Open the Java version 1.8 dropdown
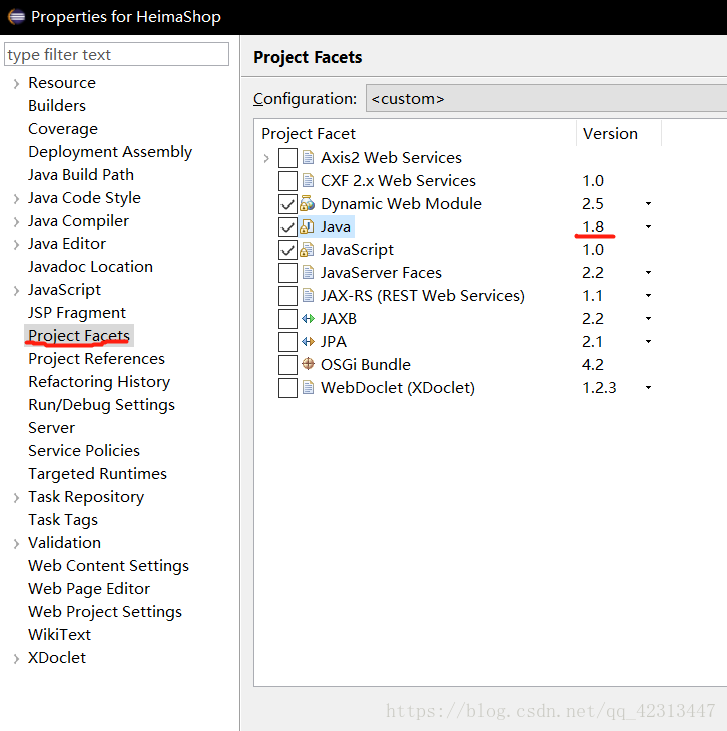The width and height of the screenshot is (727, 731). [648, 227]
